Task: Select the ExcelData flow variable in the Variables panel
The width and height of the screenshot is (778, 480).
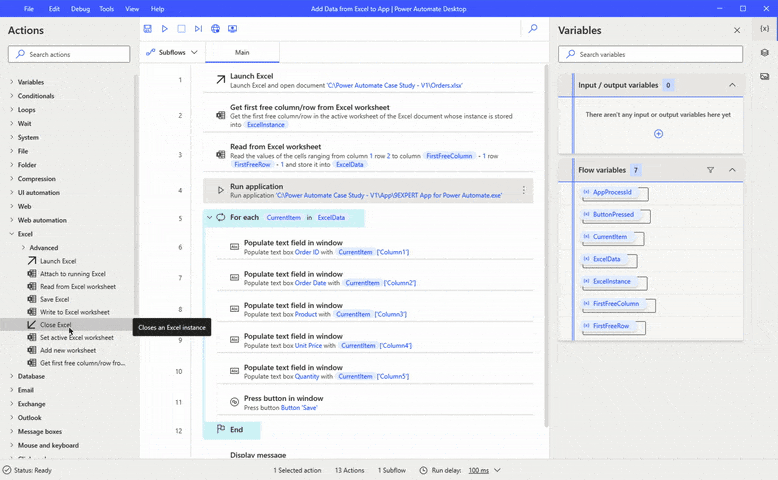Action: point(606,259)
